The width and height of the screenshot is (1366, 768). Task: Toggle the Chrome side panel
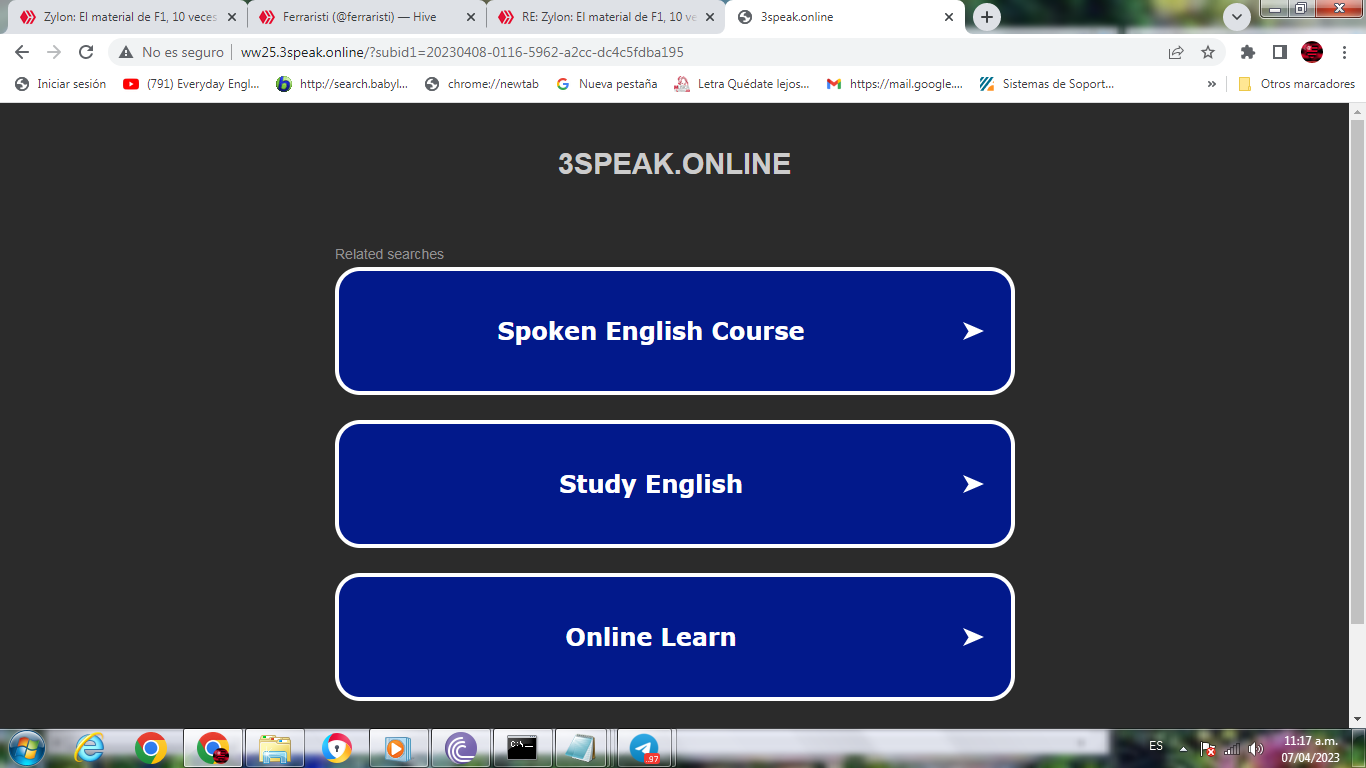1280,52
